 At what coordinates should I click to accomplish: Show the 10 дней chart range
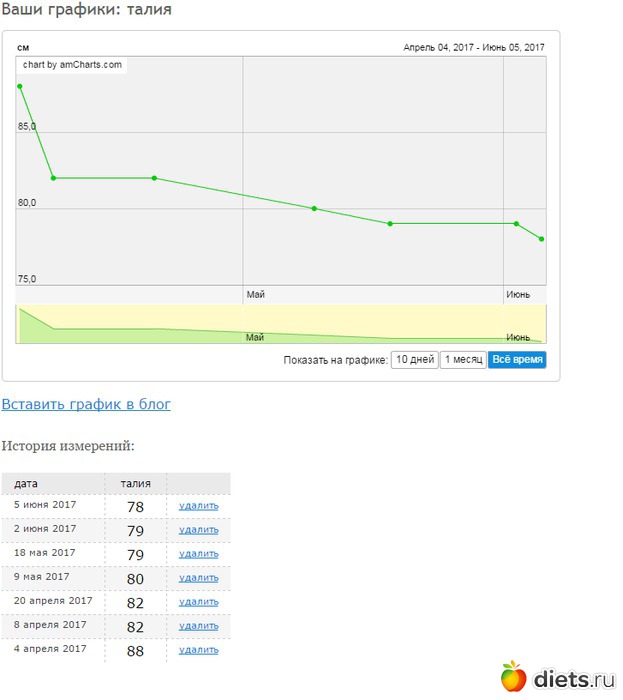(x=414, y=360)
